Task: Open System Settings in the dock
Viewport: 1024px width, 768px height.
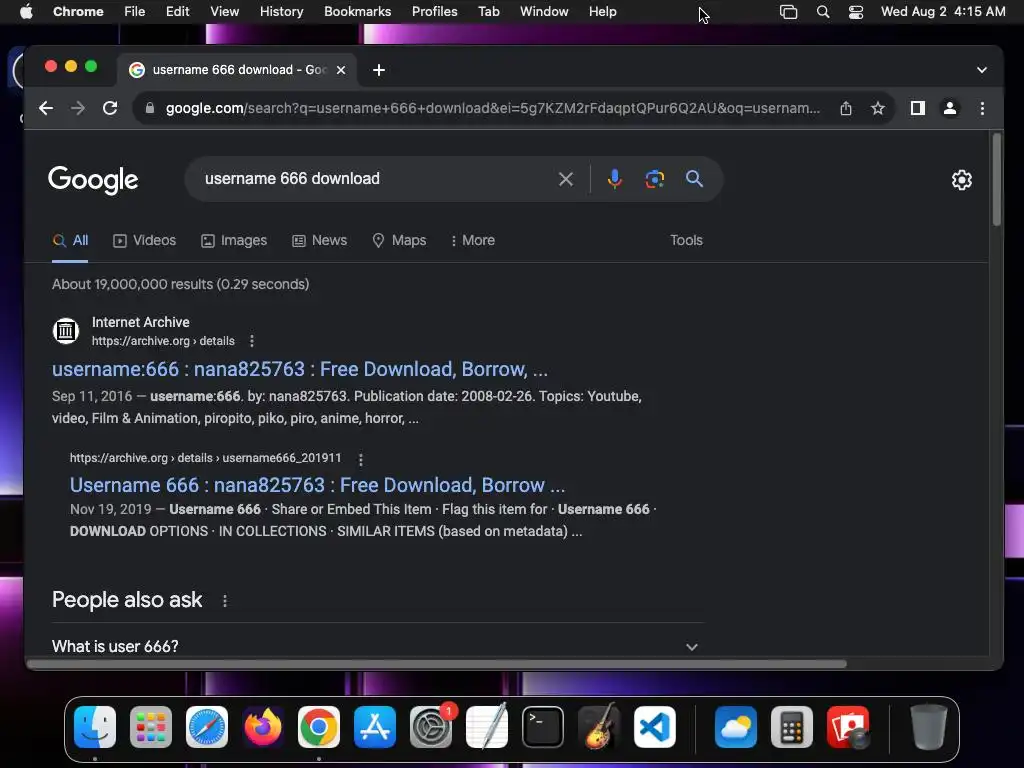Action: 431,727
